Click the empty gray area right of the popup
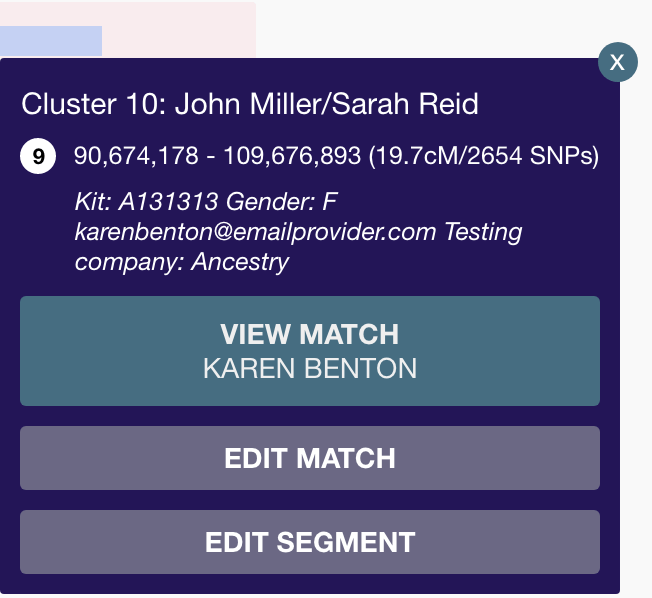Viewport: 652px width, 598px height. (x=636, y=333)
